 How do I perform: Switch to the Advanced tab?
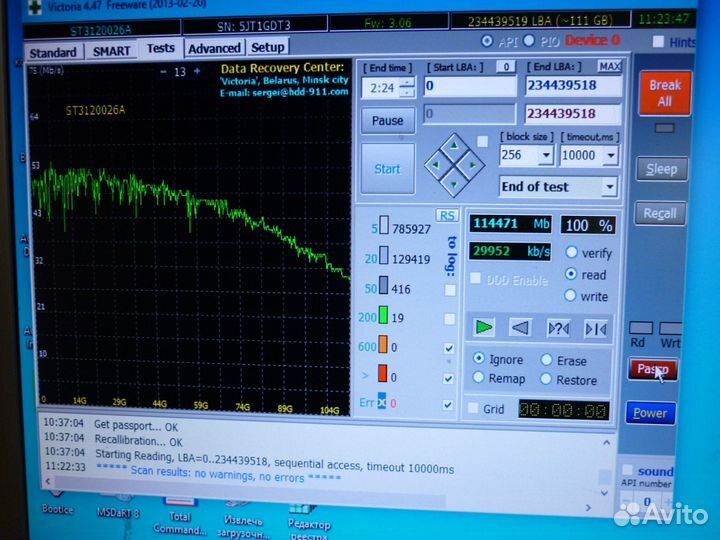[x=214, y=48]
